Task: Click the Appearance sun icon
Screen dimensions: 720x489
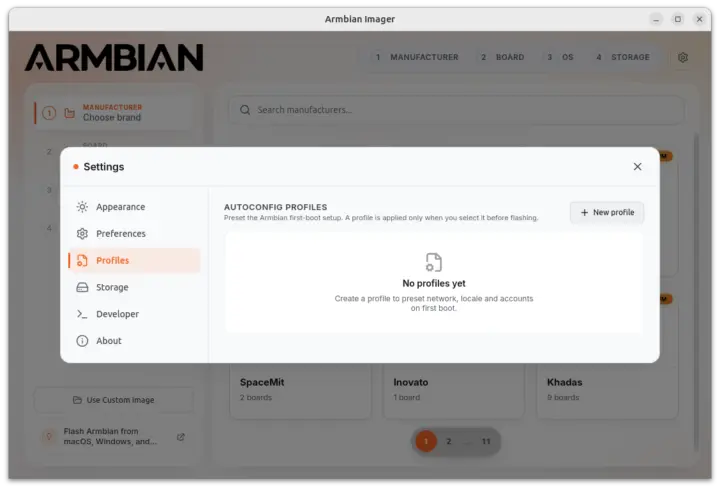Action: (x=82, y=207)
